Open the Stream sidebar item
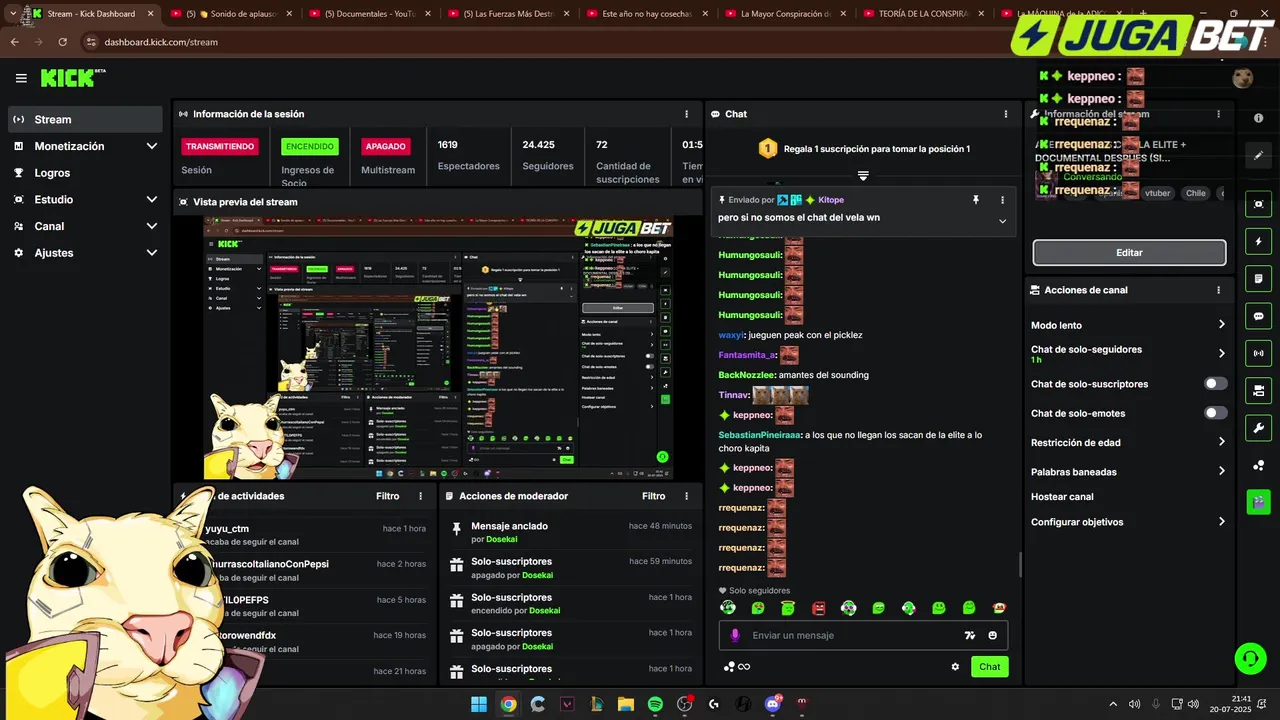The width and height of the screenshot is (1280, 720). click(85, 119)
